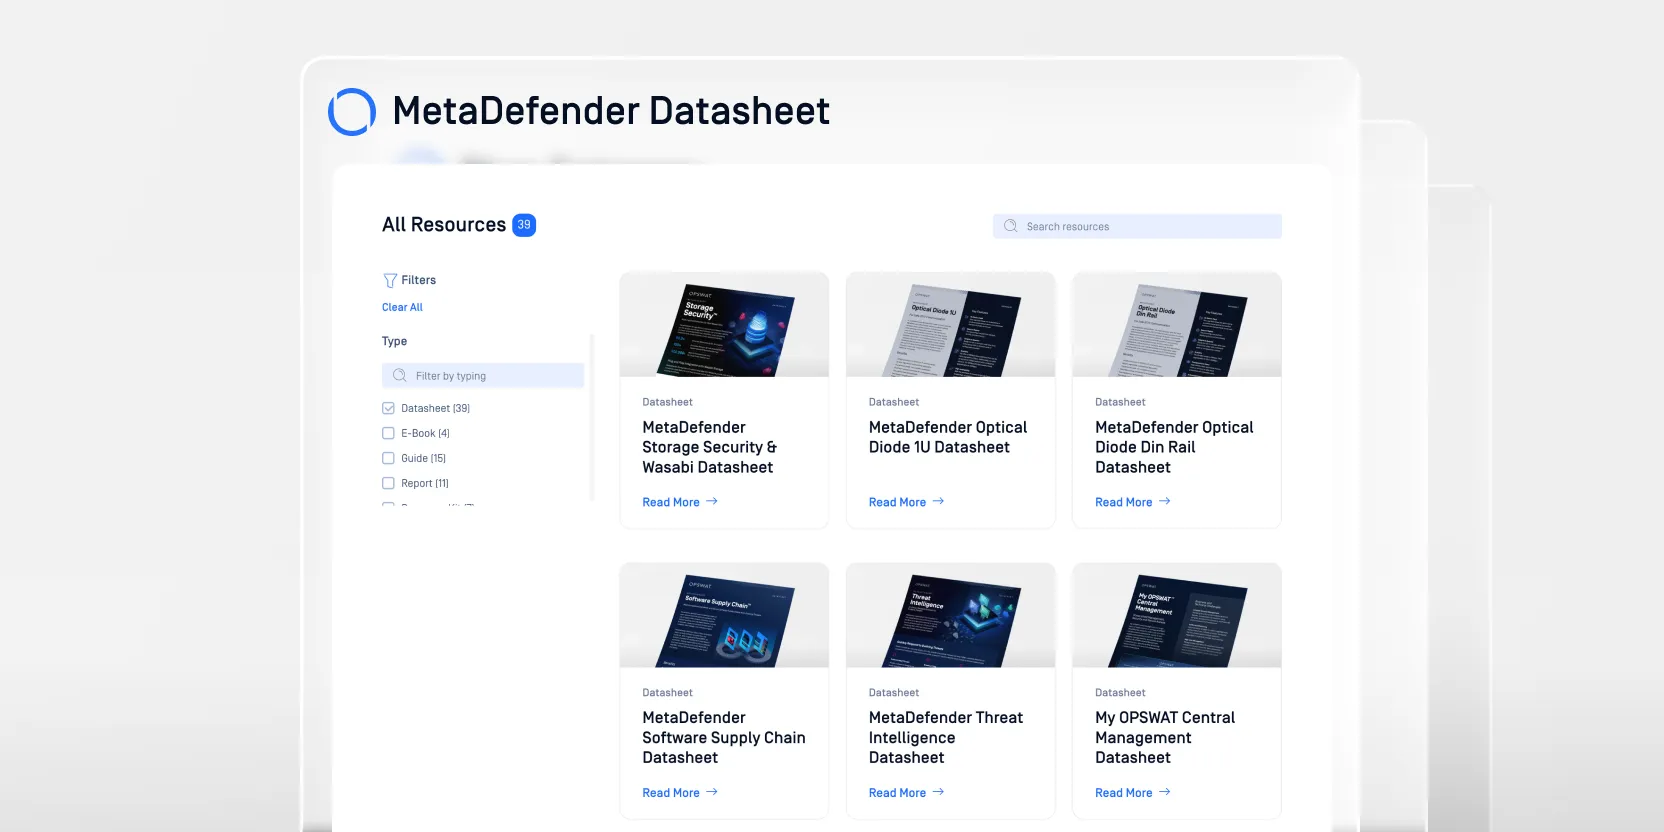Screen dimensions: 1664x832
Task: Click the filter list vertical scrollbar
Action: pos(592,417)
